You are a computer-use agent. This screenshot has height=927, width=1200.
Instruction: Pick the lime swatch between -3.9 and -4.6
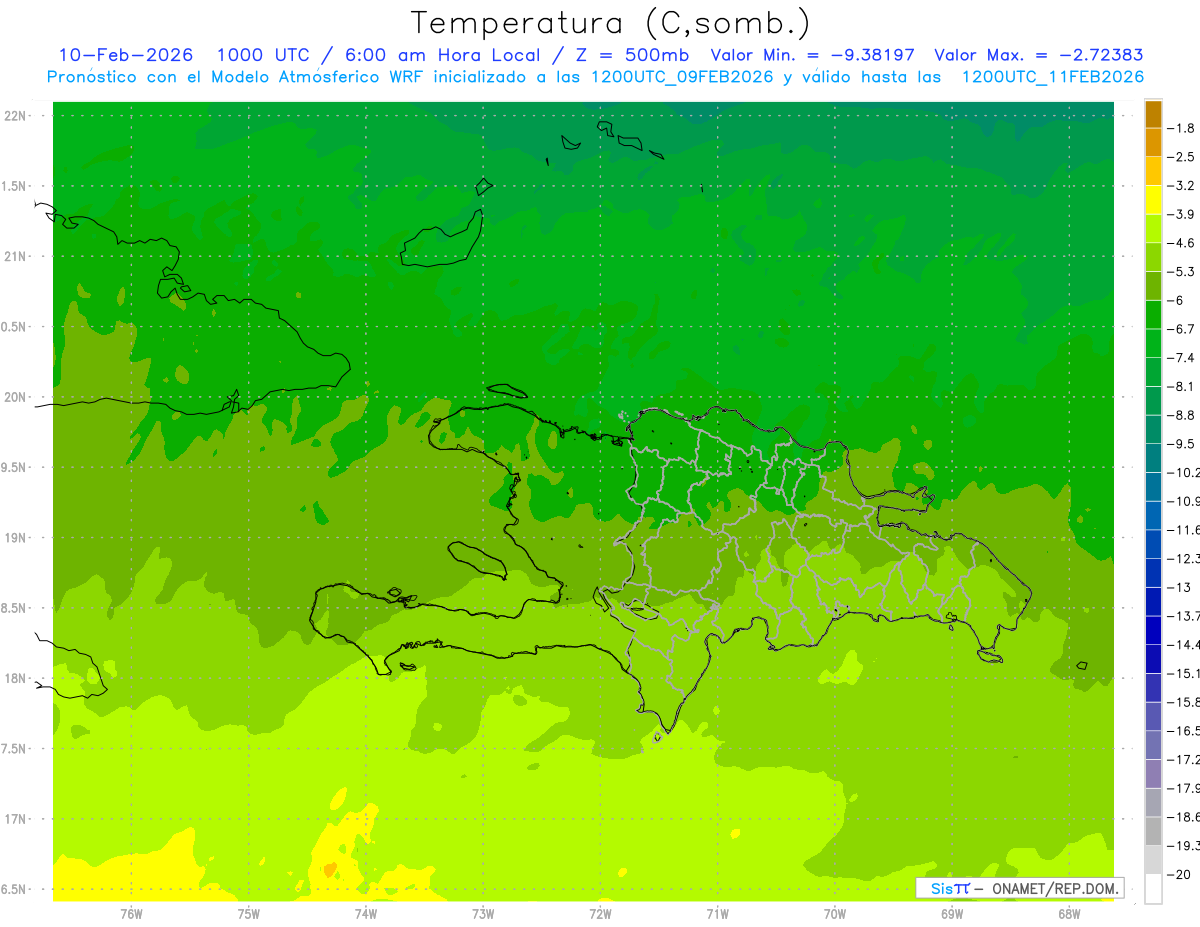pos(1153,228)
